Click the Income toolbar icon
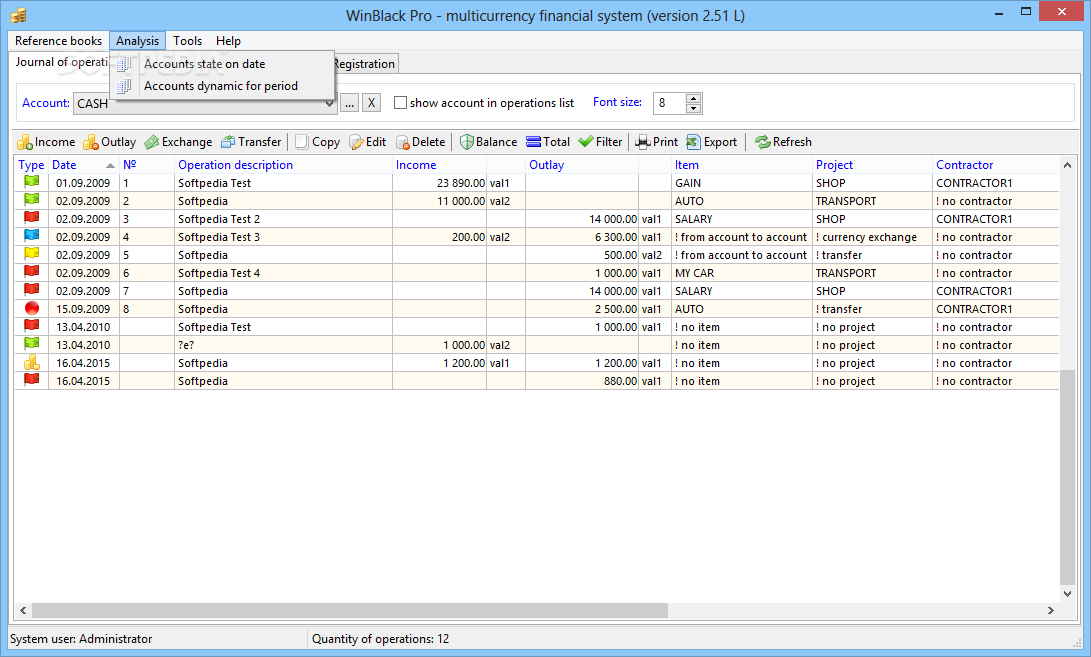The height and width of the screenshot is (657, 1091). pos(25,142)
